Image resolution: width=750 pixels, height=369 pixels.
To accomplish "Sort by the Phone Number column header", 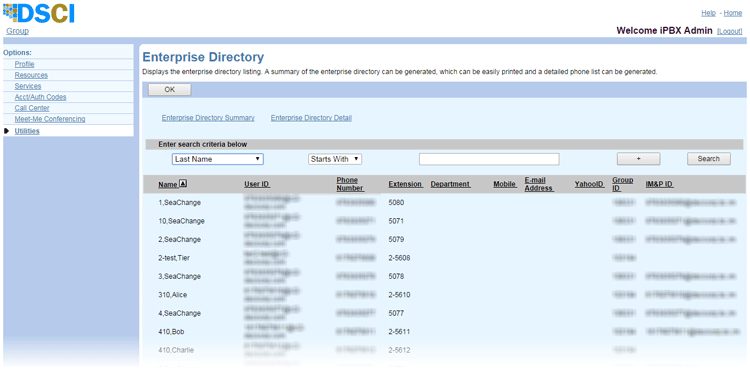I will [350, 184].
